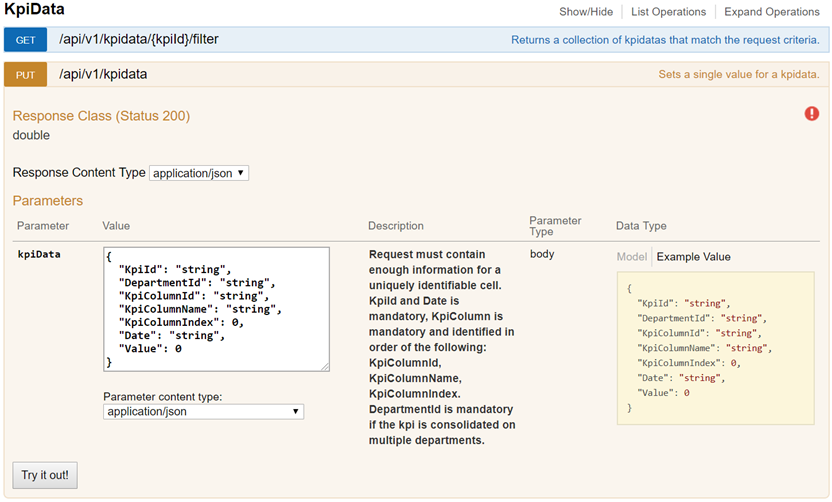Expand the GET kpidata filter endpoint path
The image size is (832, 502).
[139, 41]
